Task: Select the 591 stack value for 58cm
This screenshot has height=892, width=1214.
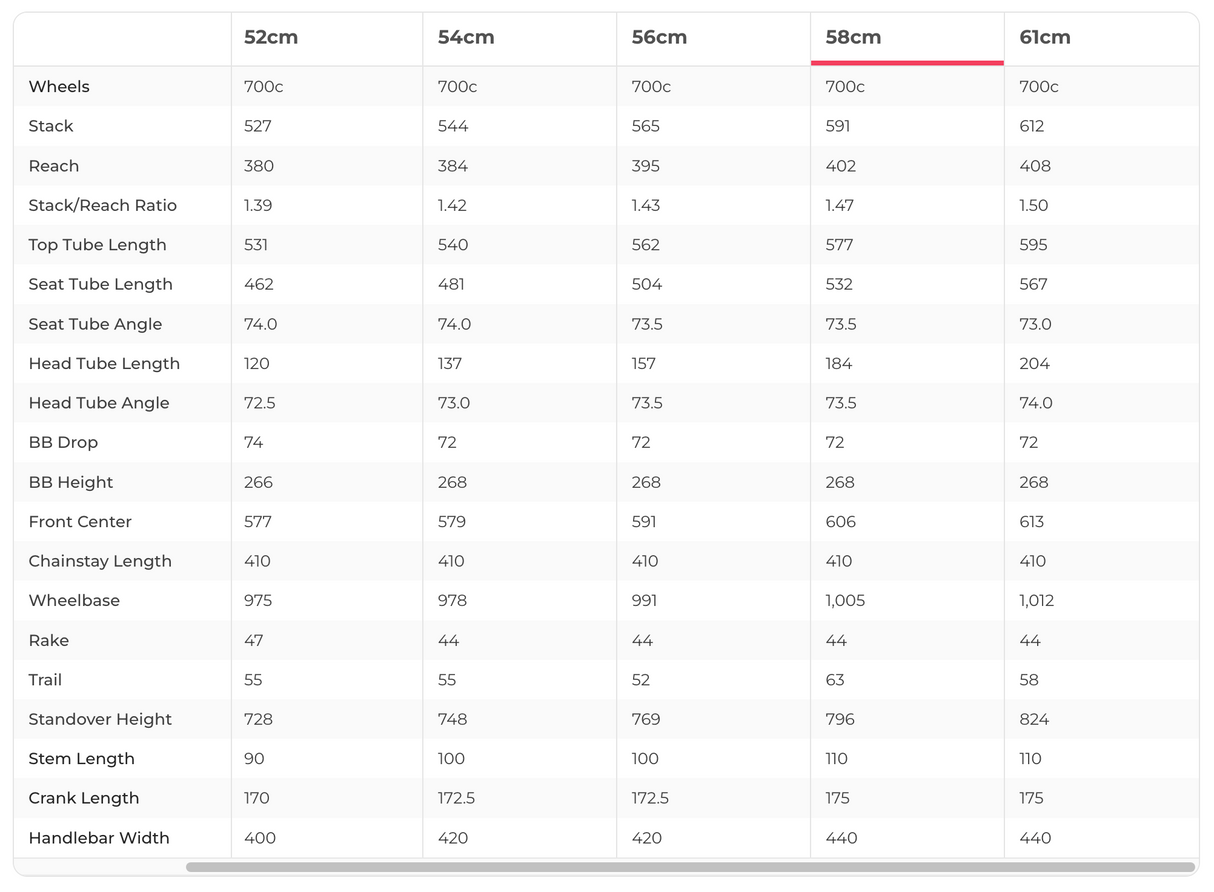Action: [x=839, y=126]
